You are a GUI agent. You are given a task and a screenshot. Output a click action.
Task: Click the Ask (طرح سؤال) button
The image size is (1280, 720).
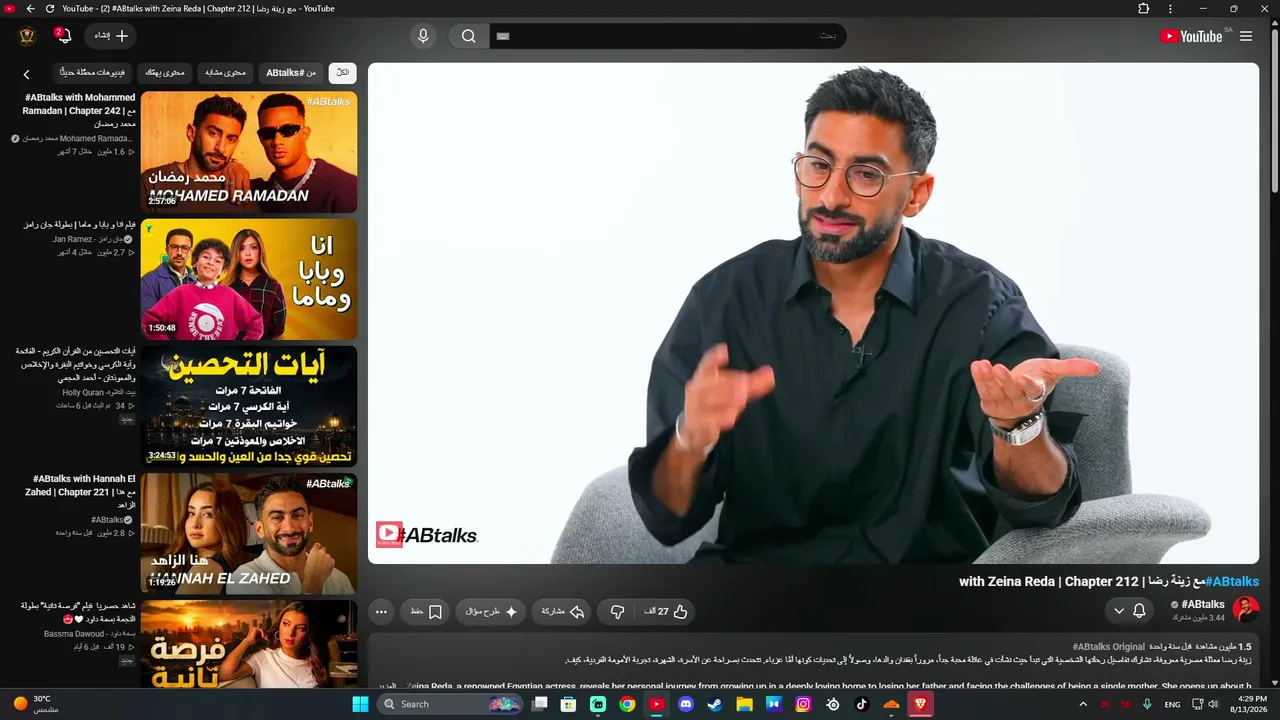(x=491, y=611)
